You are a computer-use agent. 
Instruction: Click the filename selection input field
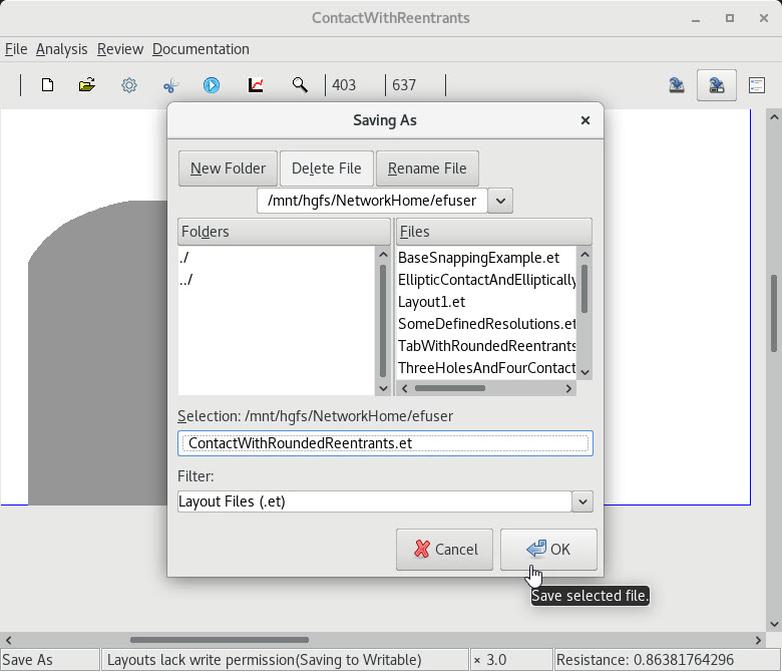click(x=385, y=443)
